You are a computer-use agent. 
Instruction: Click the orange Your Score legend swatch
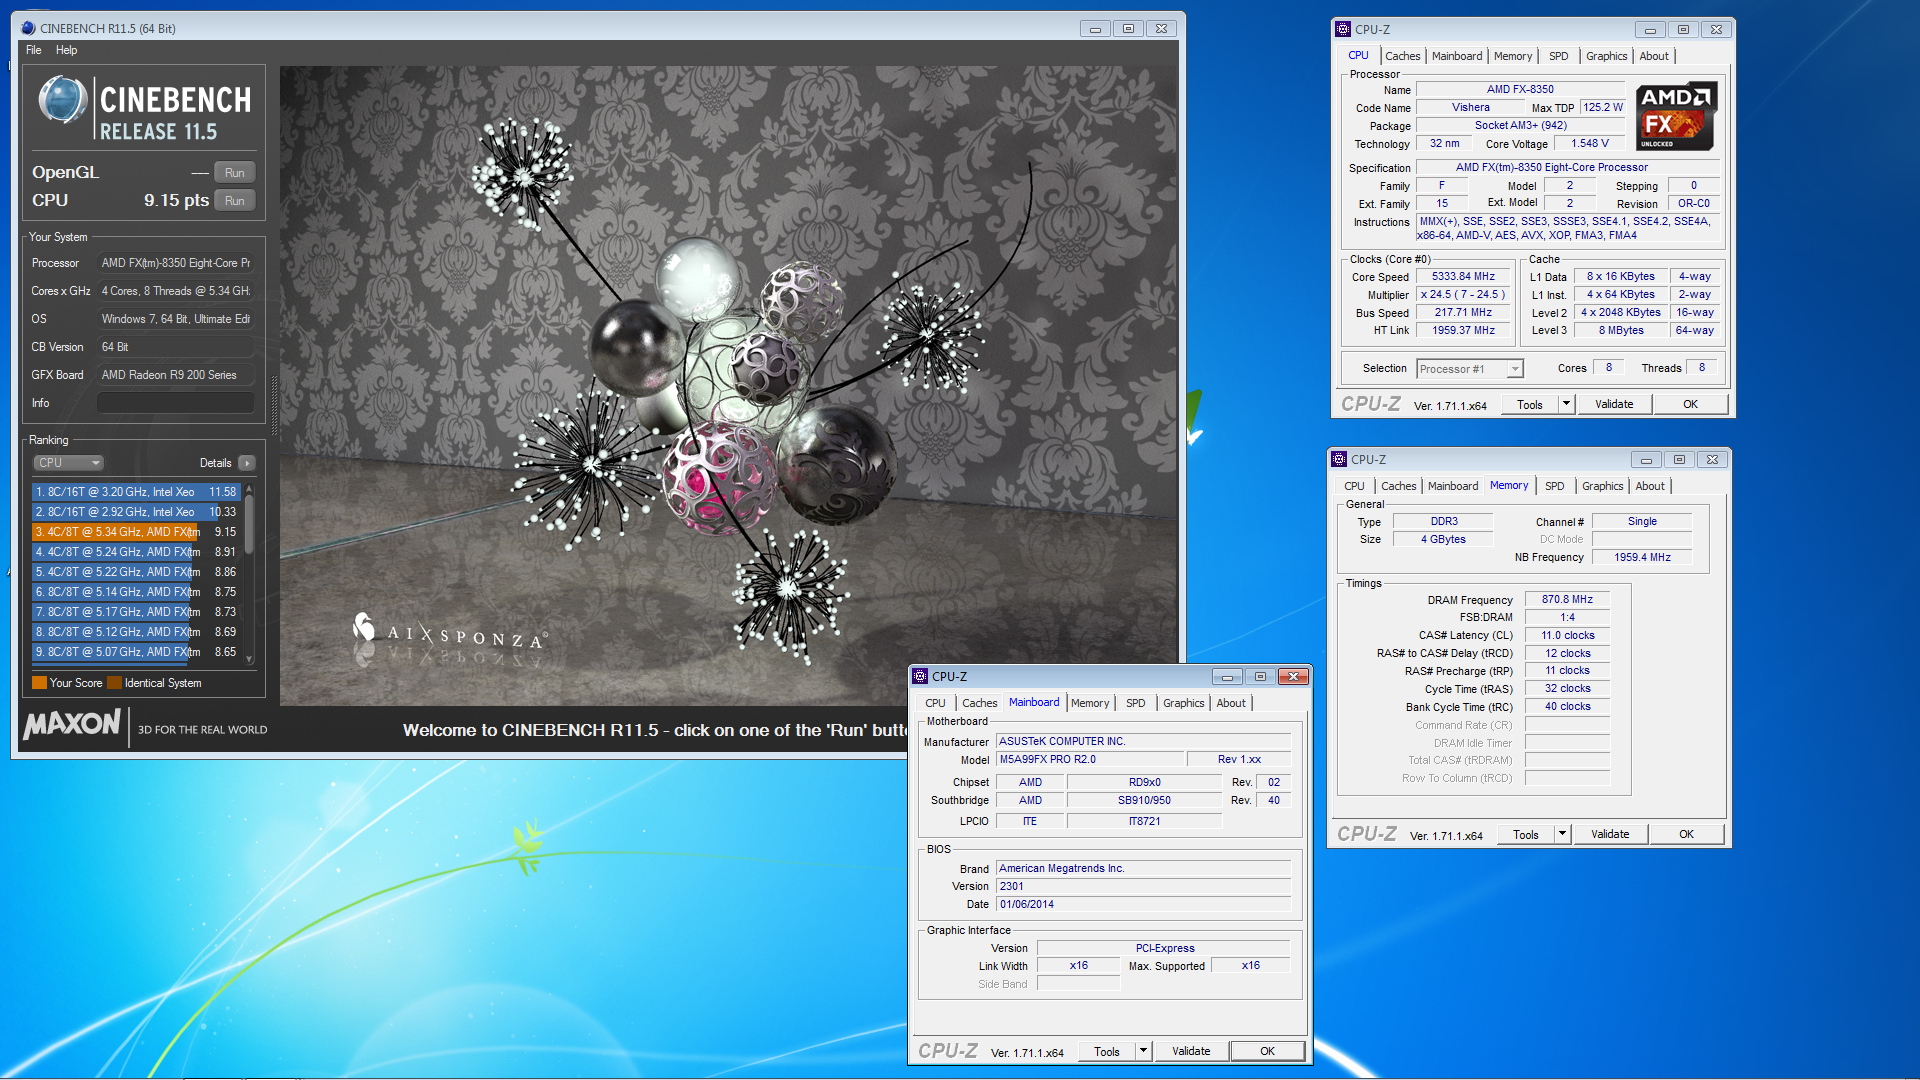[40, 683]
